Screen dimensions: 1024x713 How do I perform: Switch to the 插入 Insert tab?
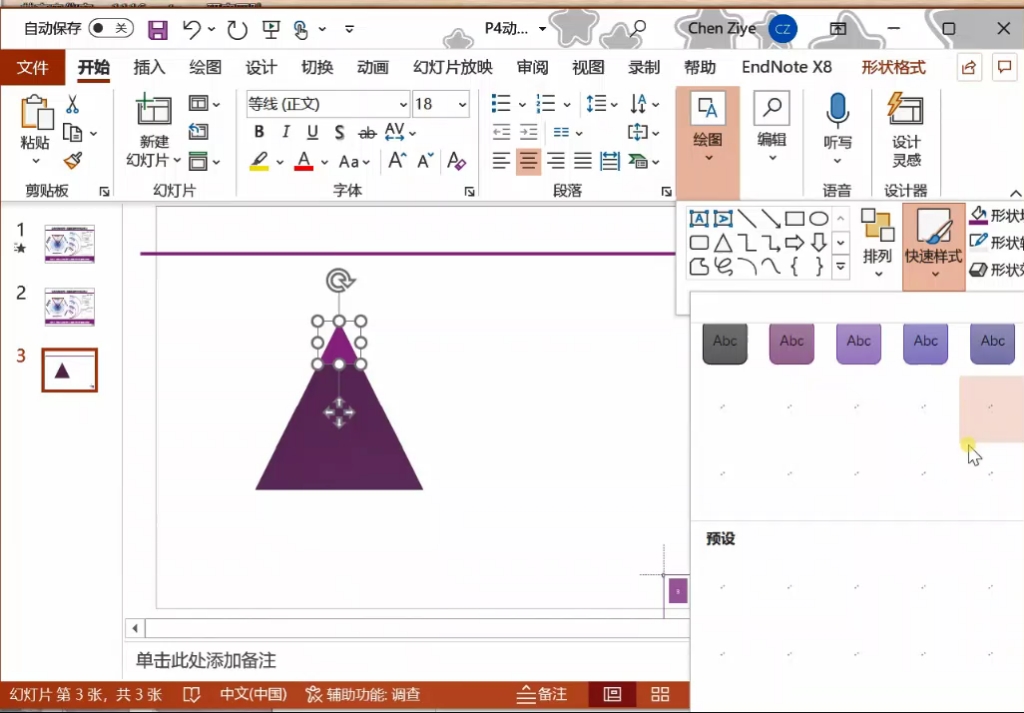tap(148, 67)
